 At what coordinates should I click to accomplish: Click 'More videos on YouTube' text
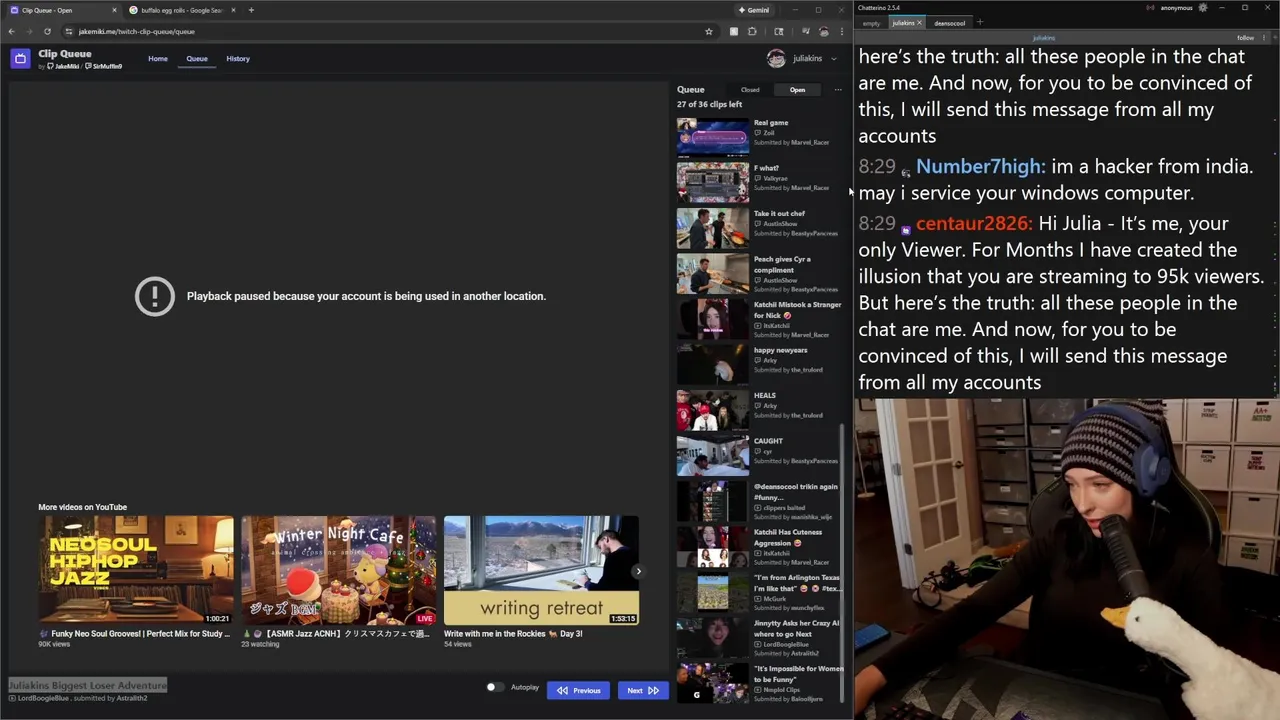pos(83,507)
